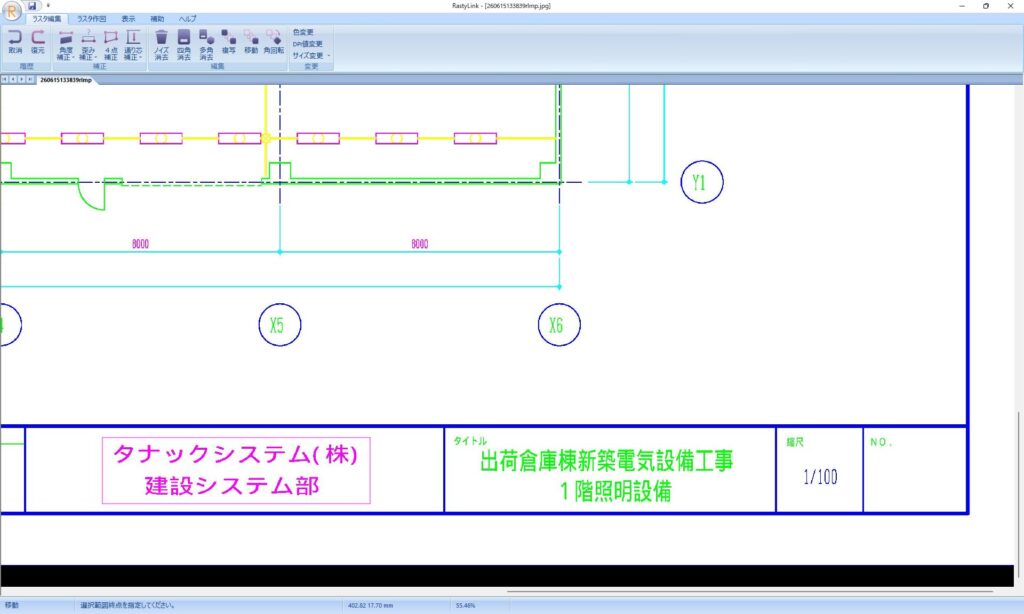Click the Y1 grid circle marker
Screen dimensions: 1024x614
[702, 182]
